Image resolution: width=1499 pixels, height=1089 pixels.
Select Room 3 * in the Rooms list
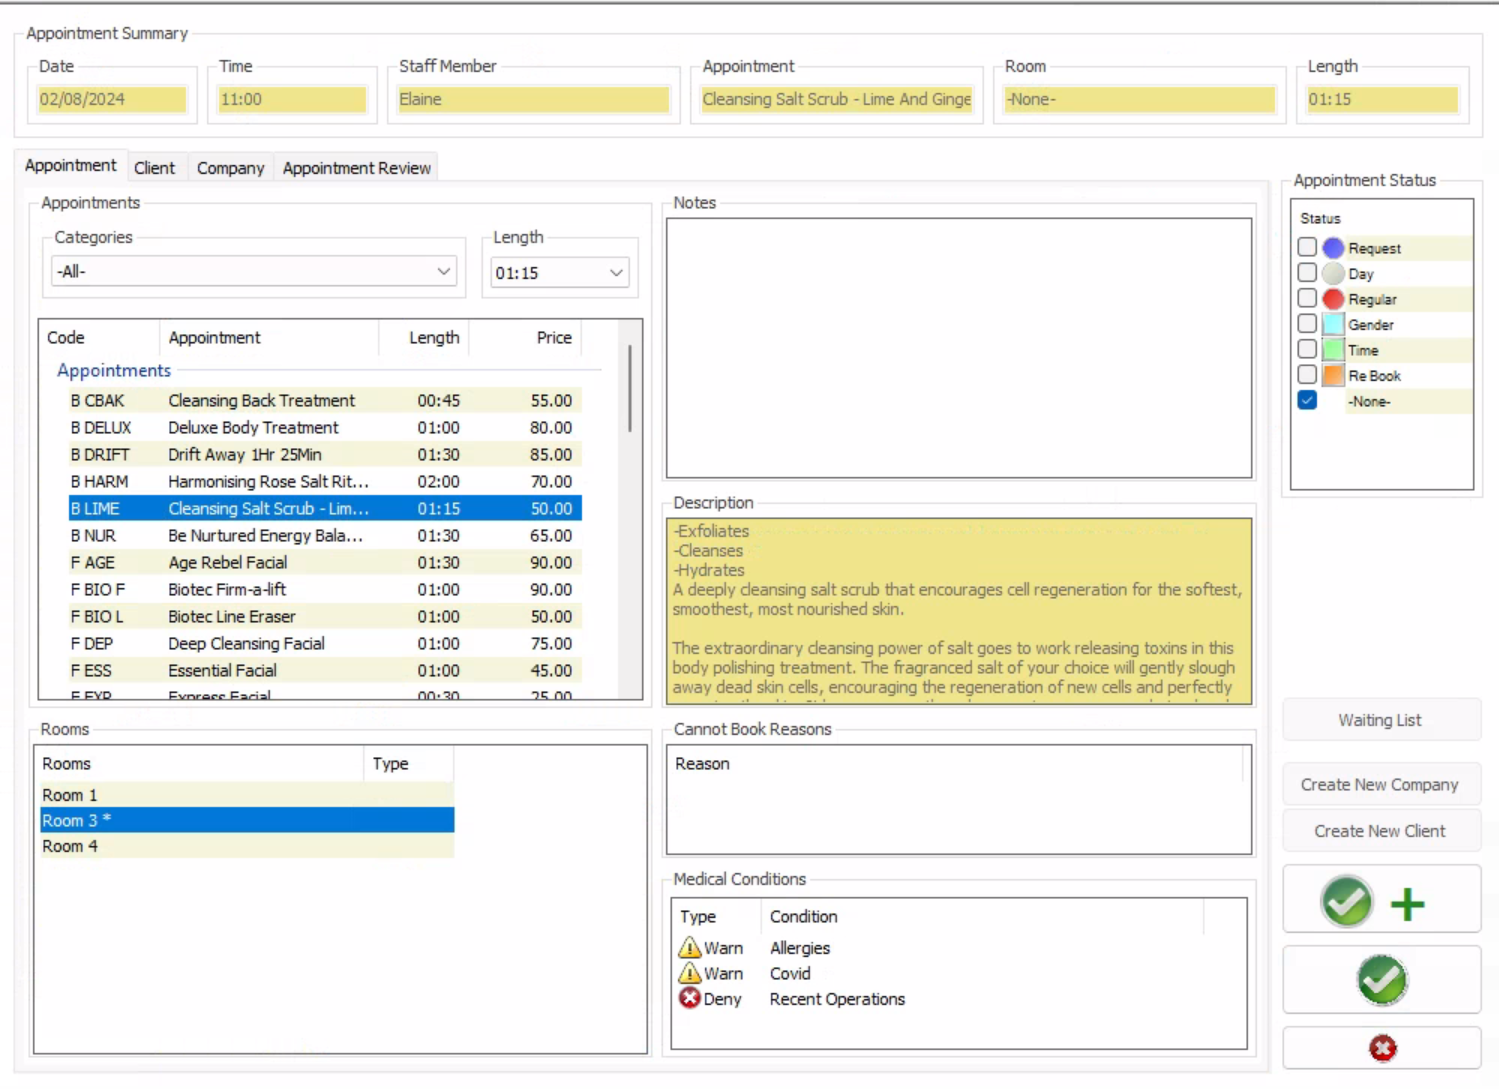click(x=247, y=820)
